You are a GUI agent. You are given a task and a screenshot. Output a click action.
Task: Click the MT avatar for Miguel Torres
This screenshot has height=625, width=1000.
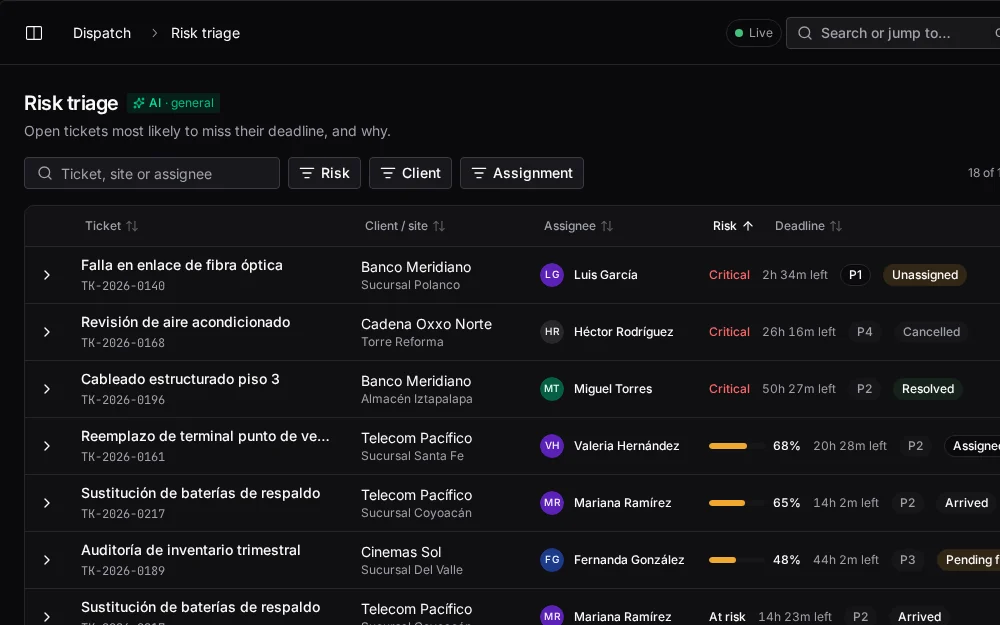[x=552, y=389]
